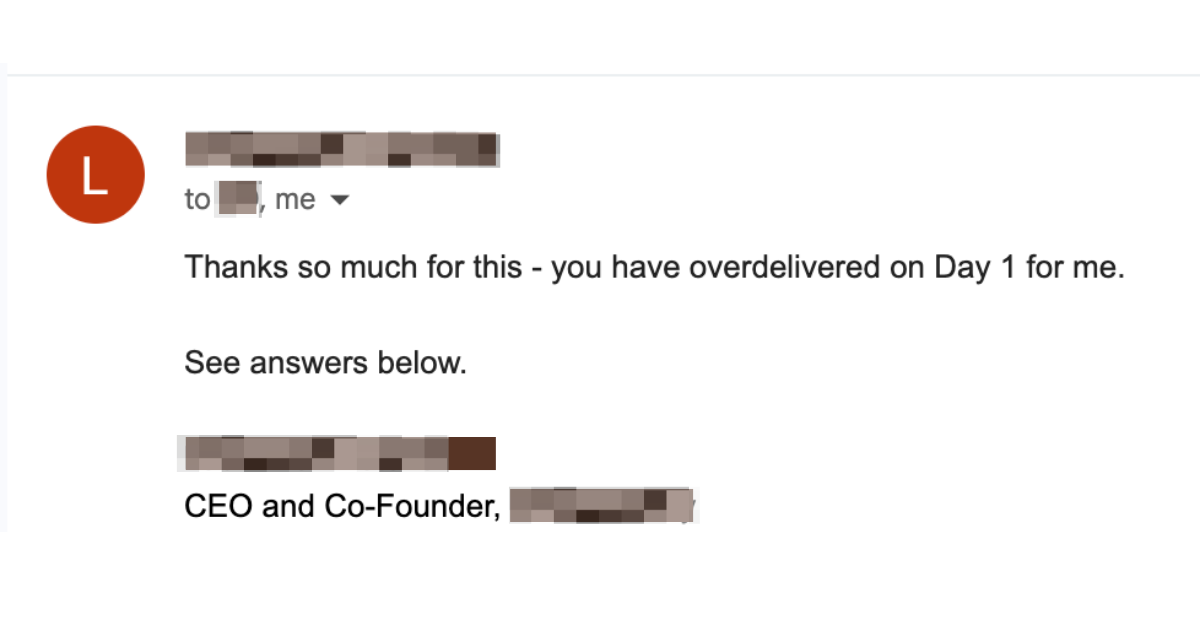Click the letter L inside the avatar circle

tap(95, 177)
